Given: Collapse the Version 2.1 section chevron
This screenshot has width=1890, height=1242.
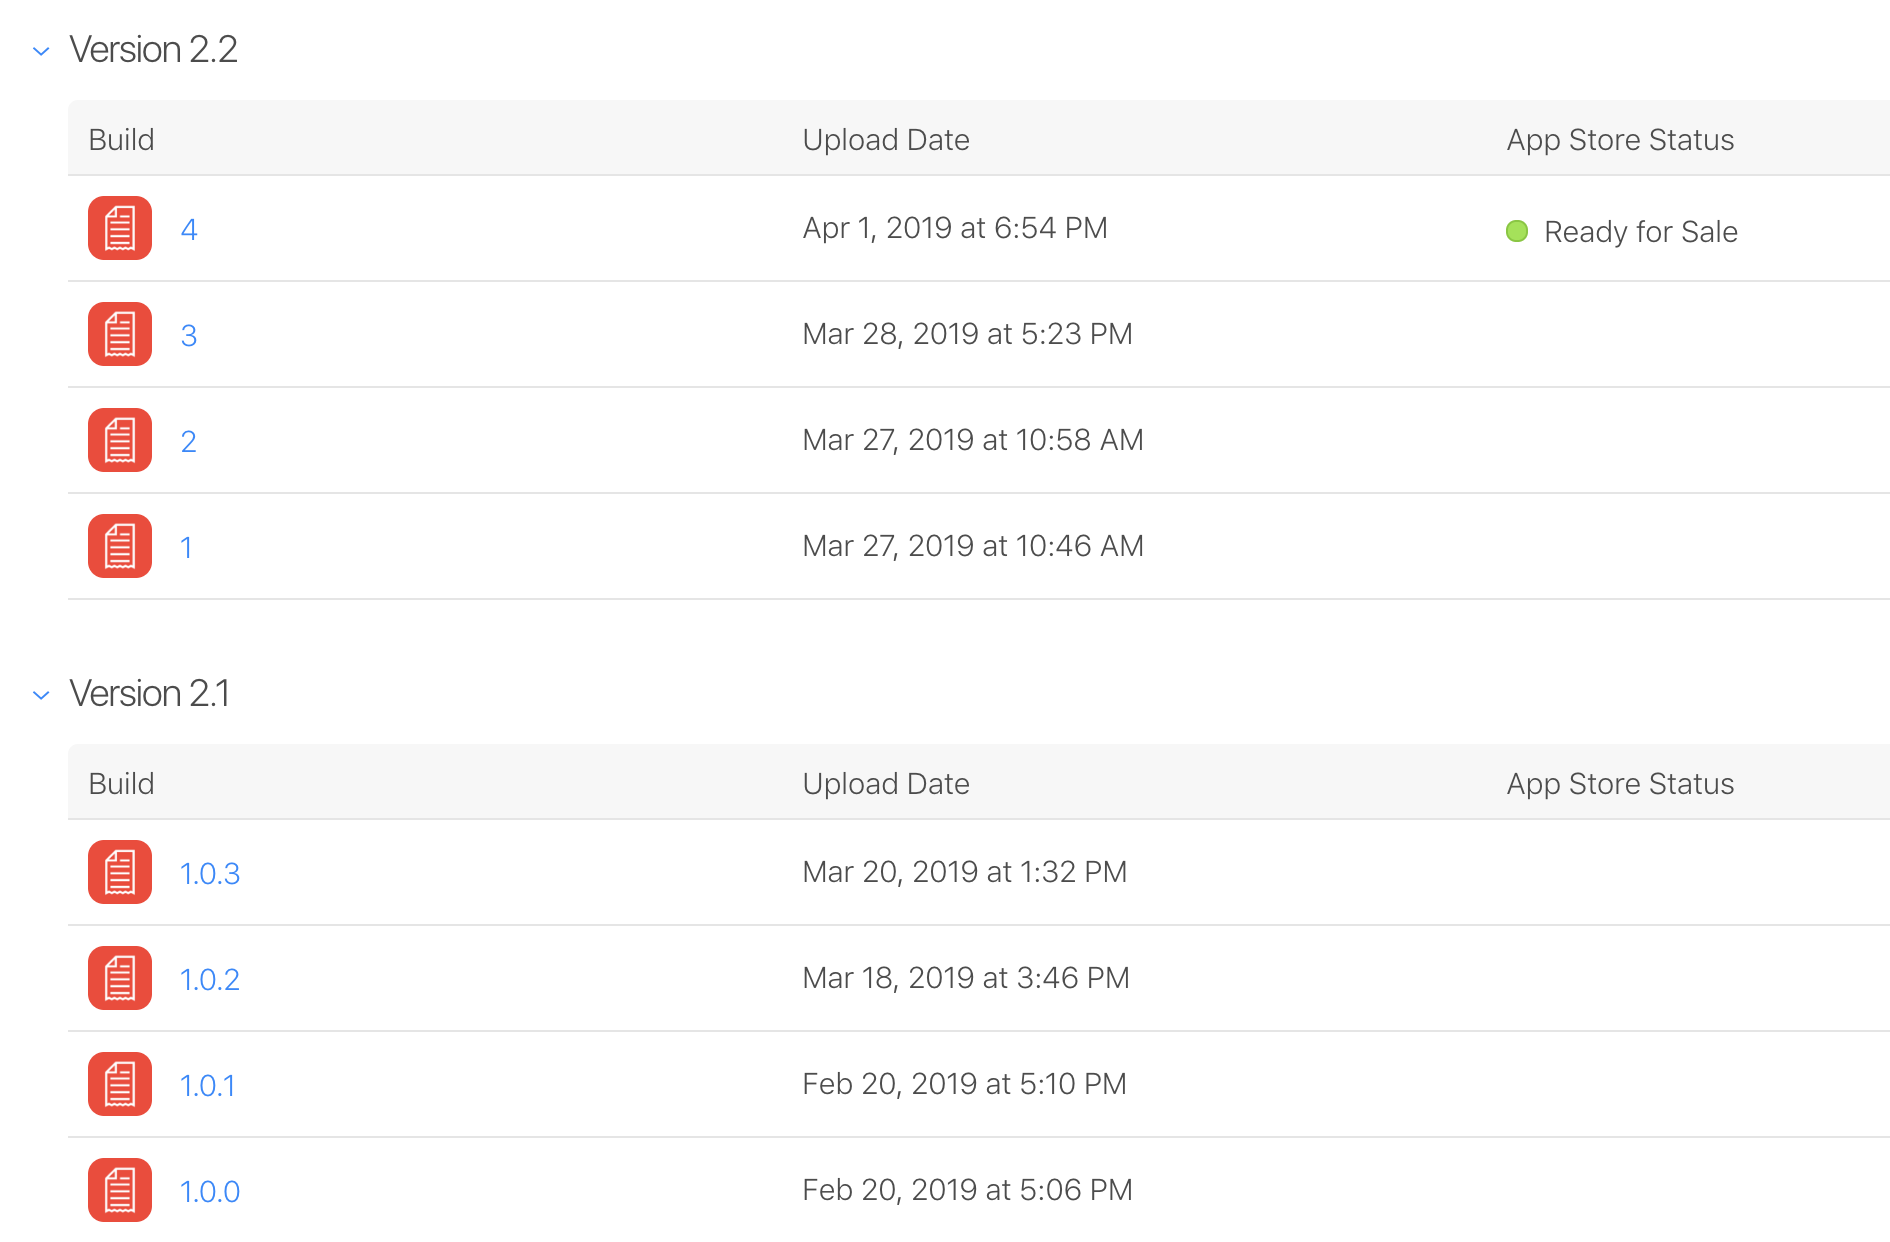Looking at the screenshot, I should pyautogui.click(x=41, y=695).
